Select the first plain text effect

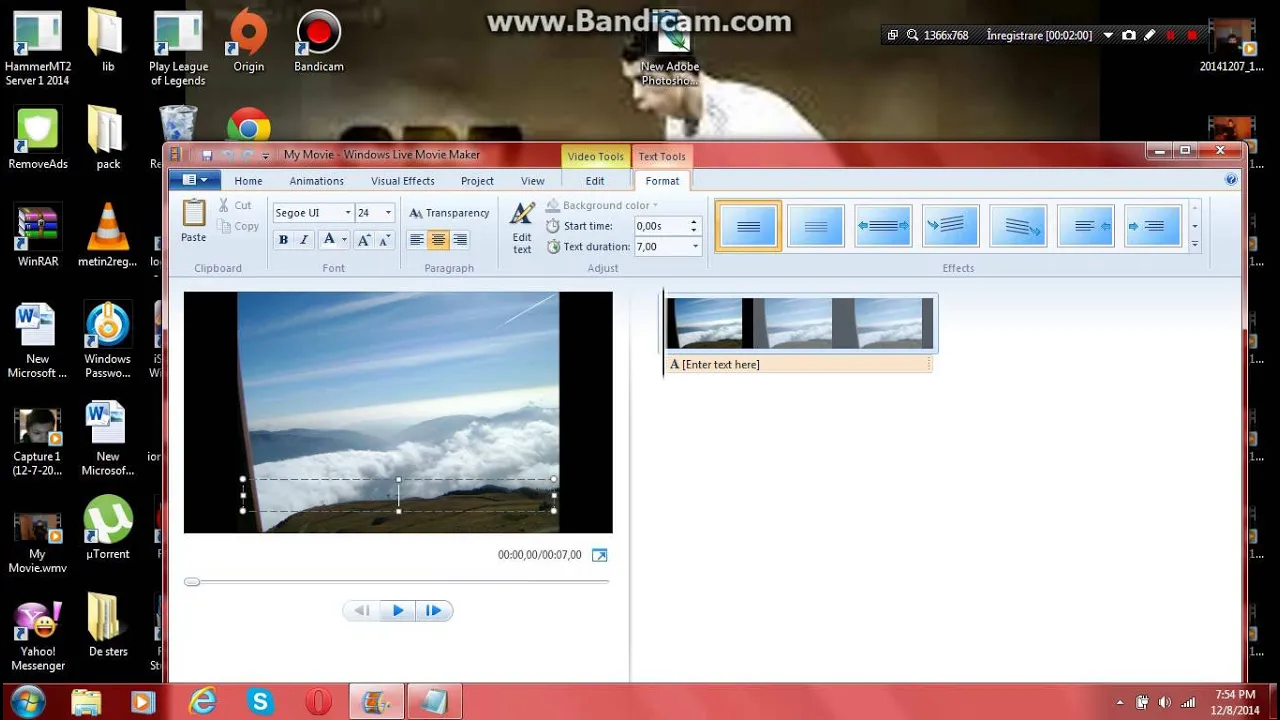(x=748, y=226)
